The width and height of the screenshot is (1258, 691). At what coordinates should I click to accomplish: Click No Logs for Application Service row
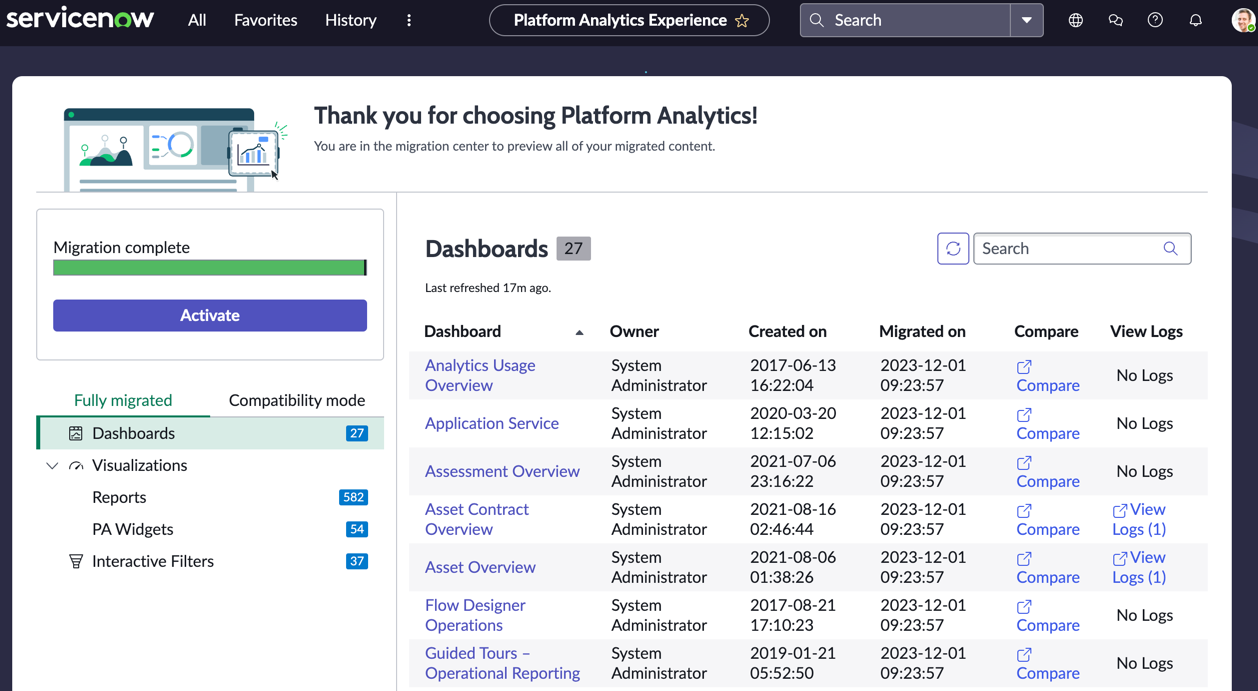click(1144, 423)
